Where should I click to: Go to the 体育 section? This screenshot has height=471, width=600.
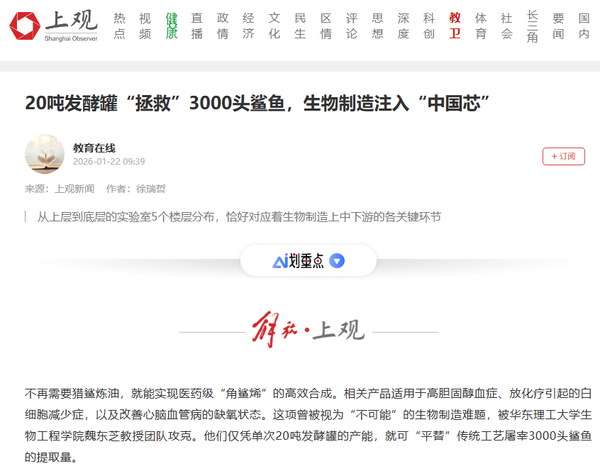tap(481, 26)
